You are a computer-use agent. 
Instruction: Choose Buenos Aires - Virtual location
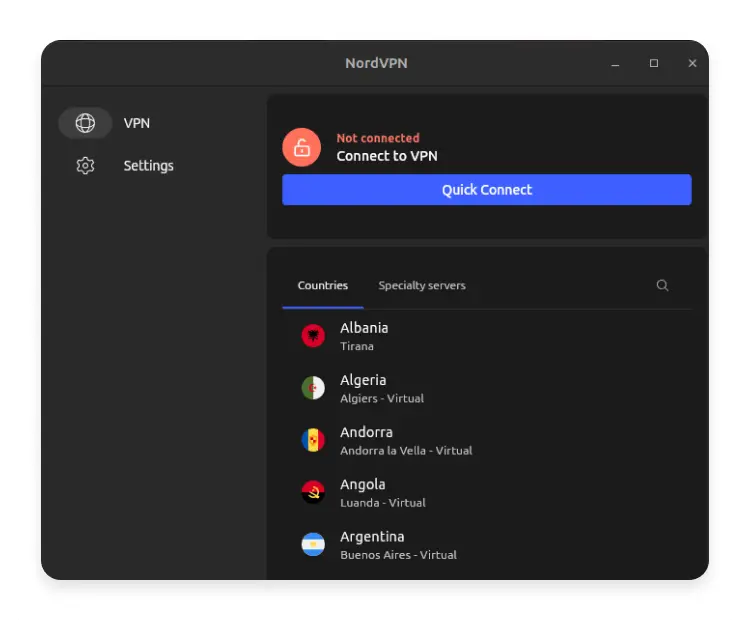tap(398, 554)
